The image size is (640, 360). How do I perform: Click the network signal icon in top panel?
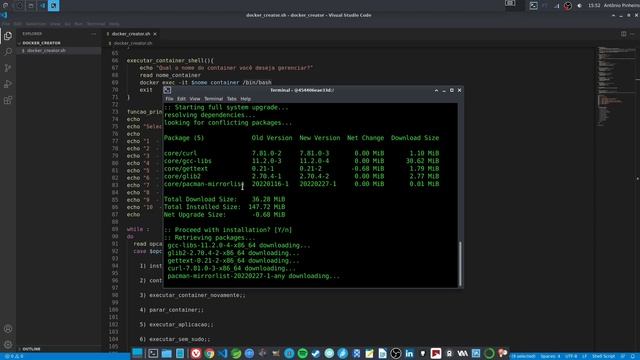pyautogui.click(x=557, y=6)
